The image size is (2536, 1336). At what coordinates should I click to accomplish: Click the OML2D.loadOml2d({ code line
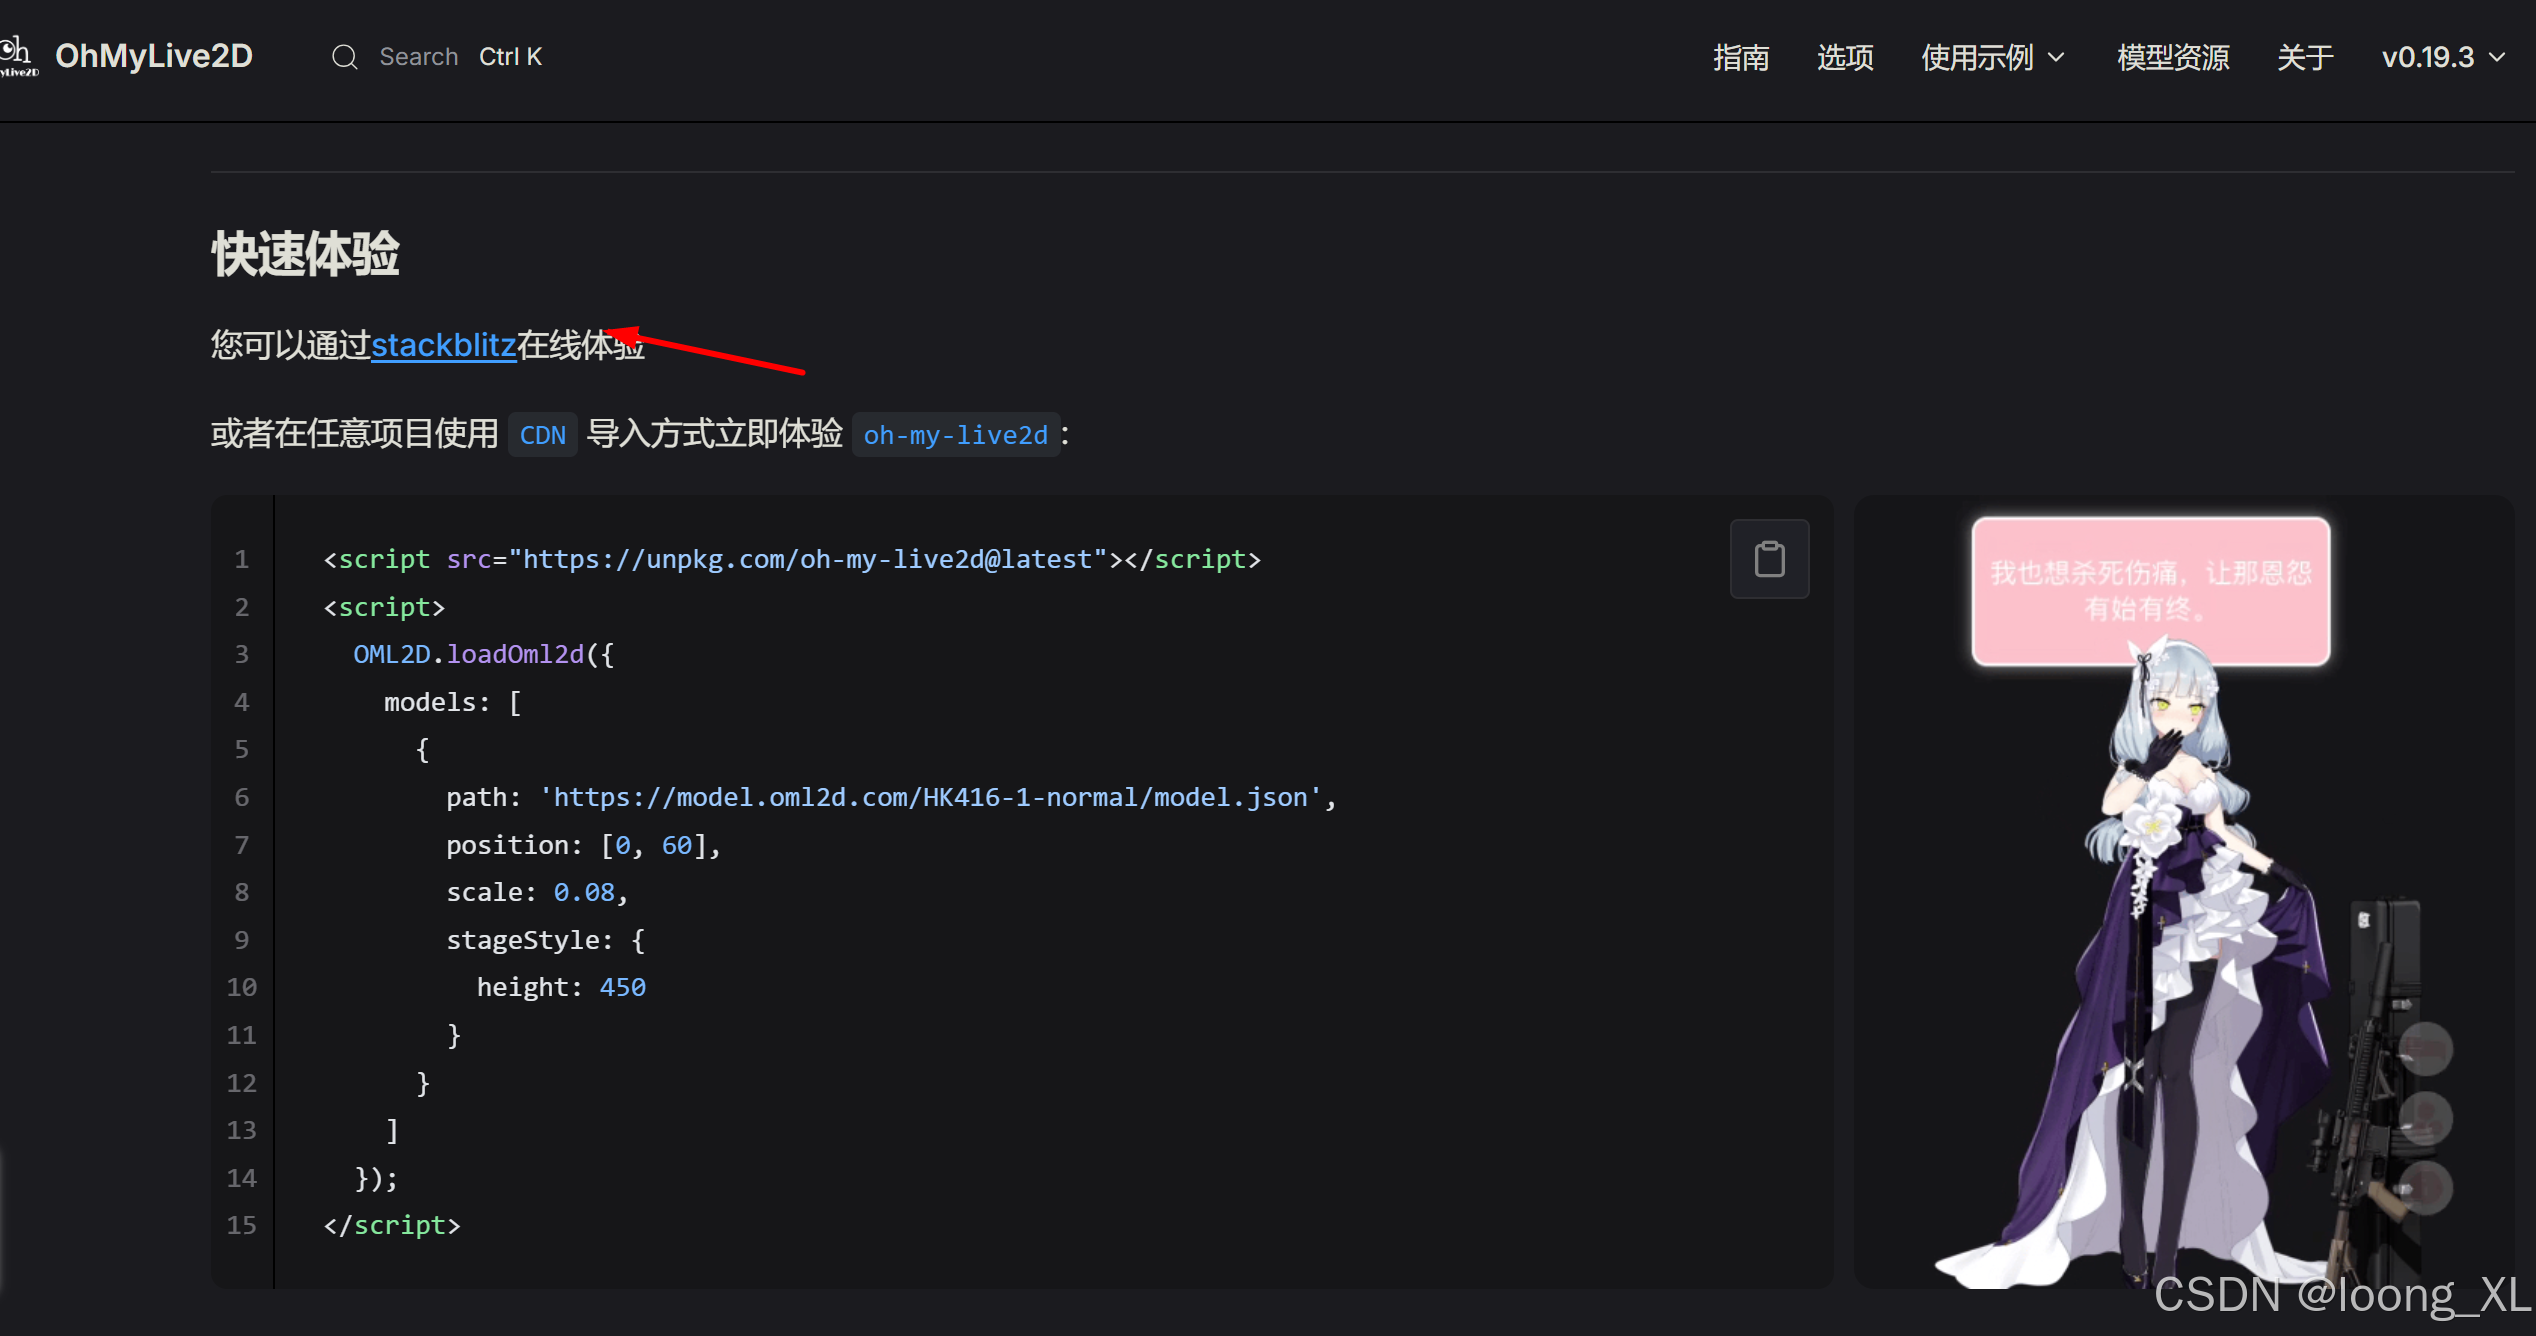pos(484,654)
